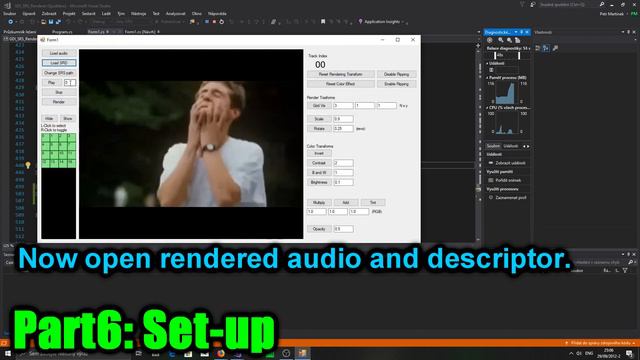
Task: Focus the Opacity value input field
Action: (x=343, y=229)
